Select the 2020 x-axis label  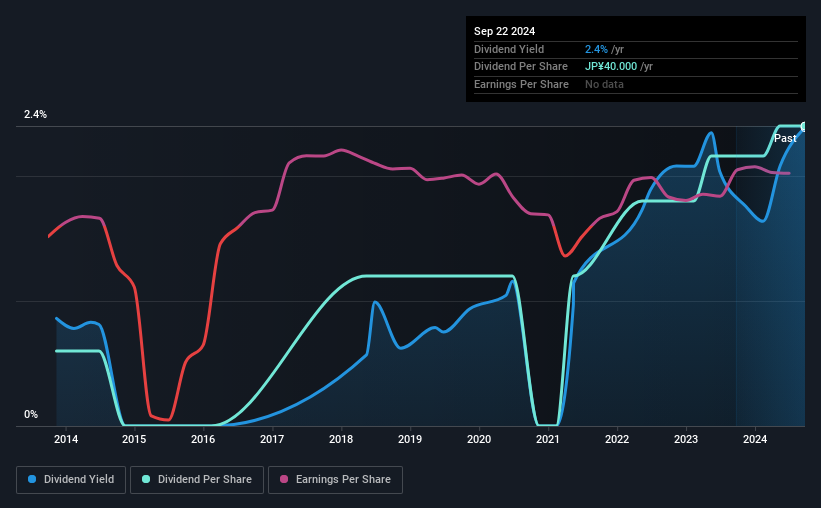pos(479,439)
